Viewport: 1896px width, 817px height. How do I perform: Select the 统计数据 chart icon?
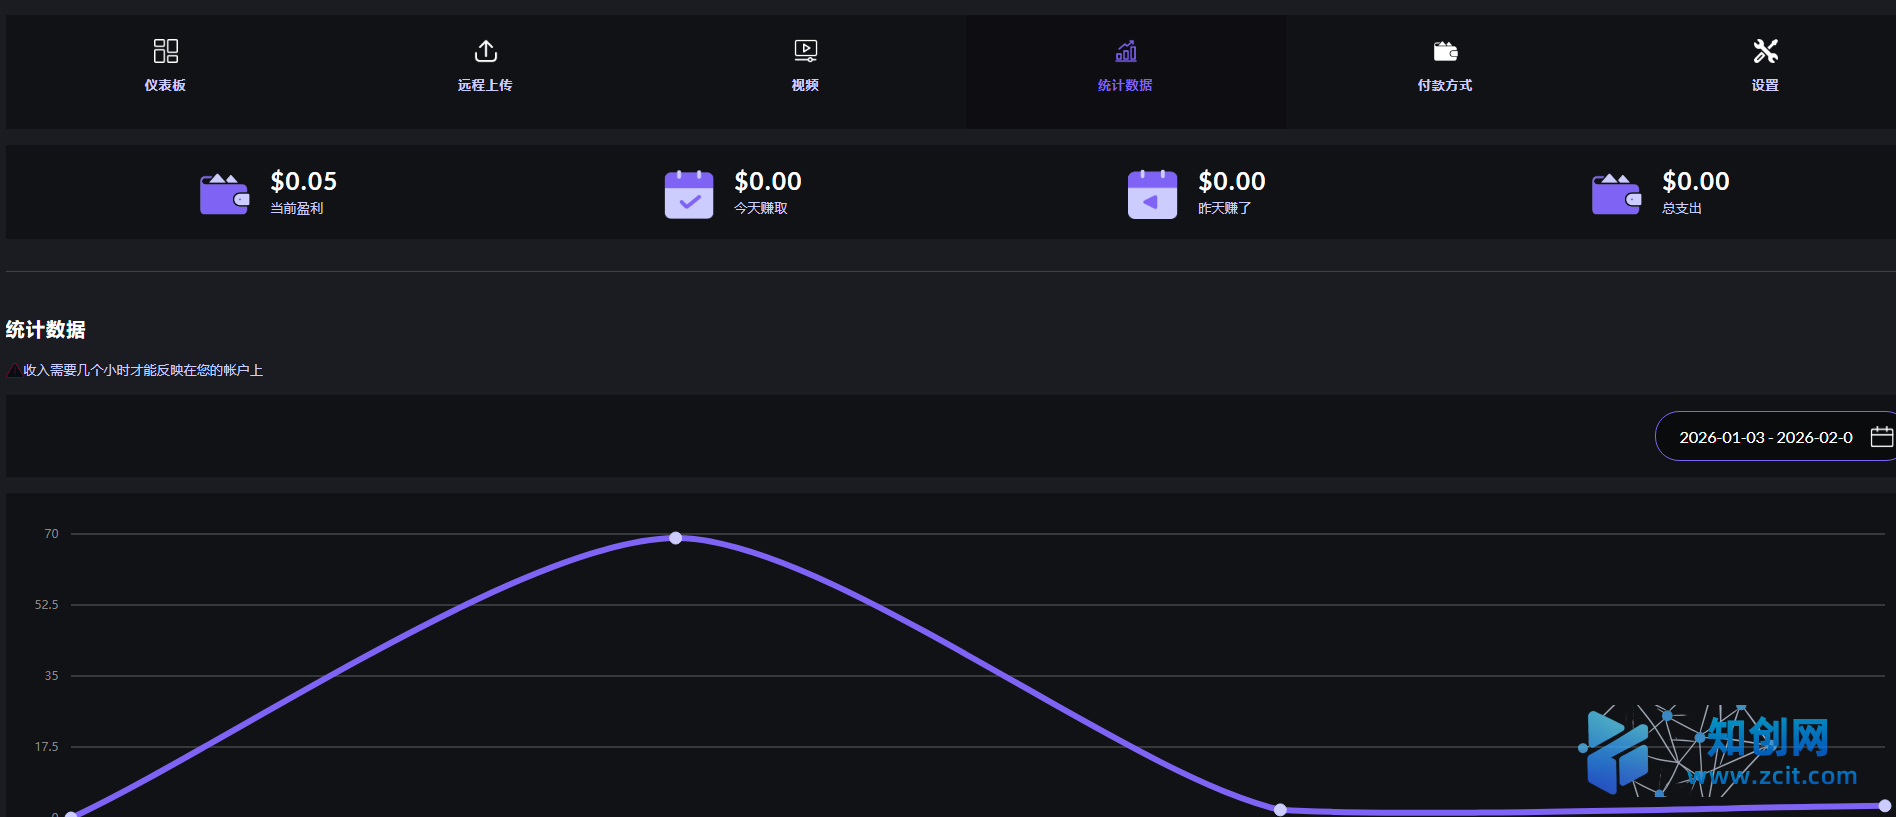(1125, 51)
